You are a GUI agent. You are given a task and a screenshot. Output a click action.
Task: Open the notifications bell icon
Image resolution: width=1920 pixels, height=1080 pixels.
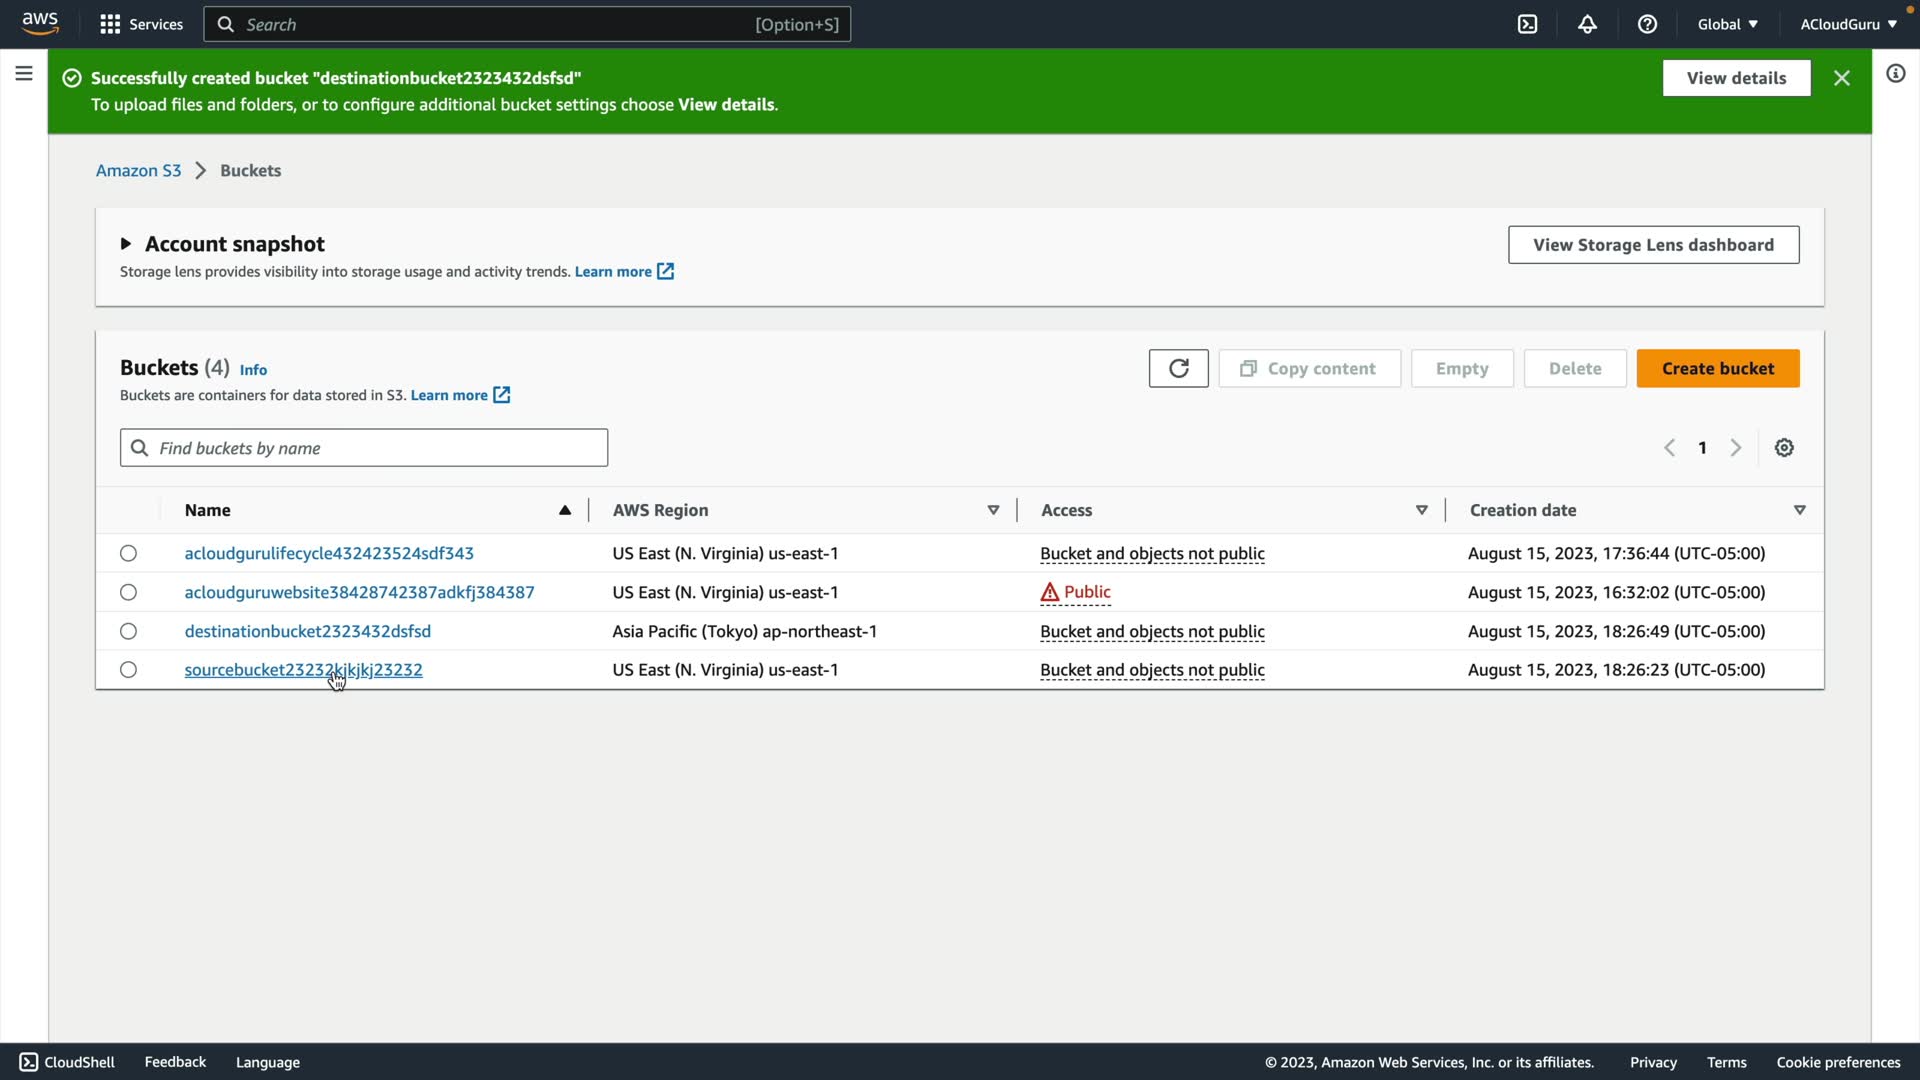point(1587,24)
